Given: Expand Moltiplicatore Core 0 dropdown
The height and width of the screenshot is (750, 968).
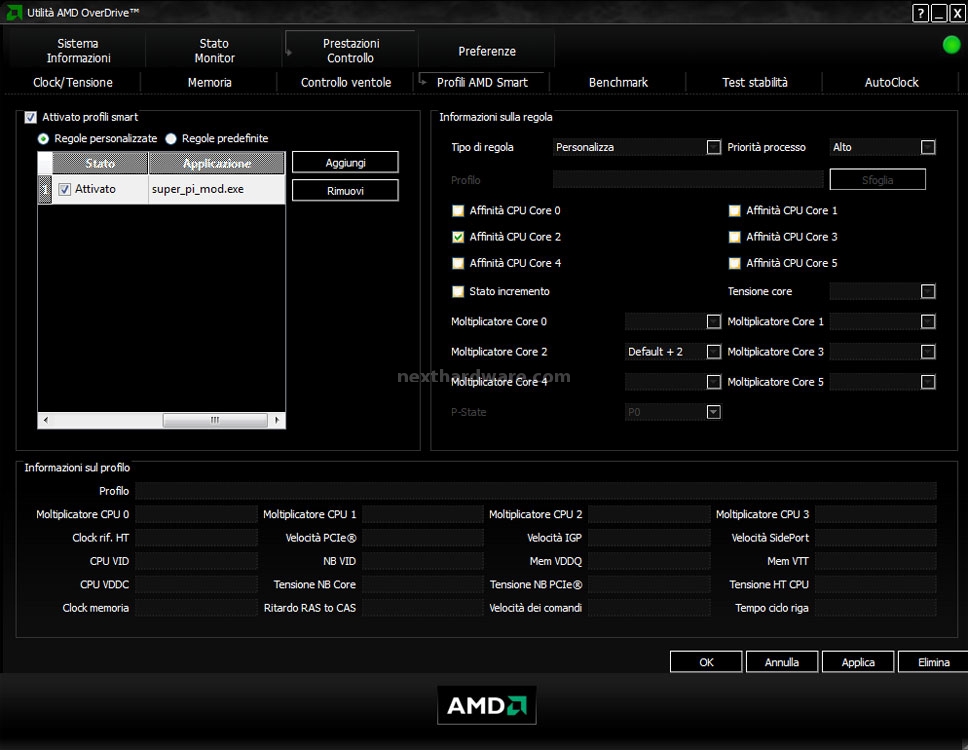Looking at the screenshot, I should (714, 322).
